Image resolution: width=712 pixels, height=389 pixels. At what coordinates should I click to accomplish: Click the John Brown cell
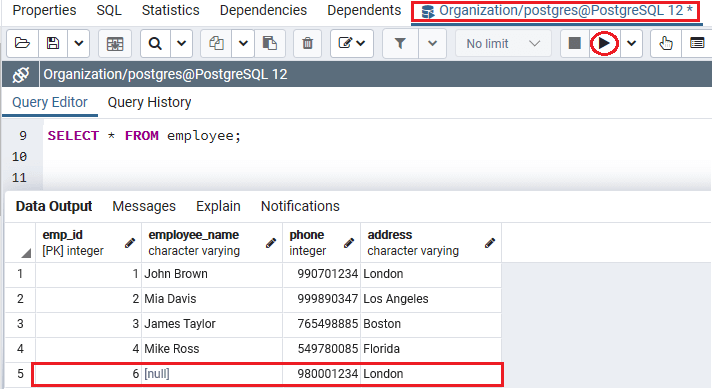coord(212,274)
